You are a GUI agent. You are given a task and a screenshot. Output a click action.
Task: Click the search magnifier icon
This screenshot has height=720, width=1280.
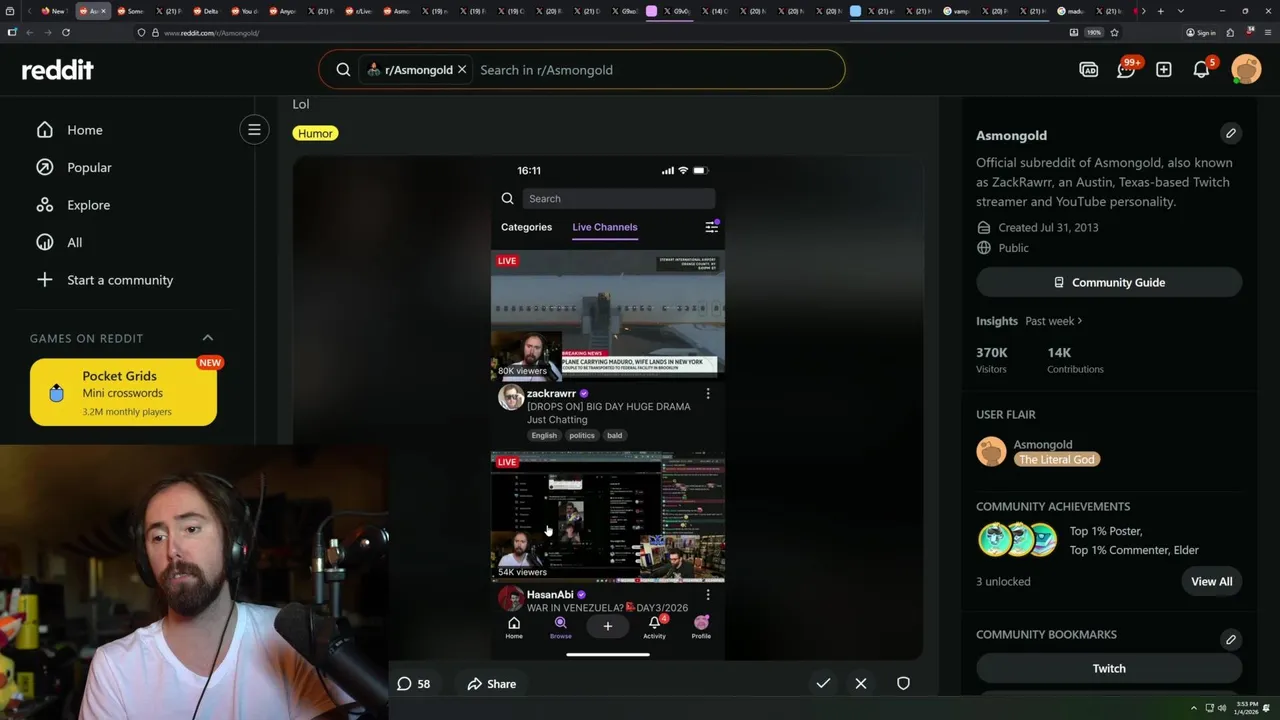coord(343,70)
